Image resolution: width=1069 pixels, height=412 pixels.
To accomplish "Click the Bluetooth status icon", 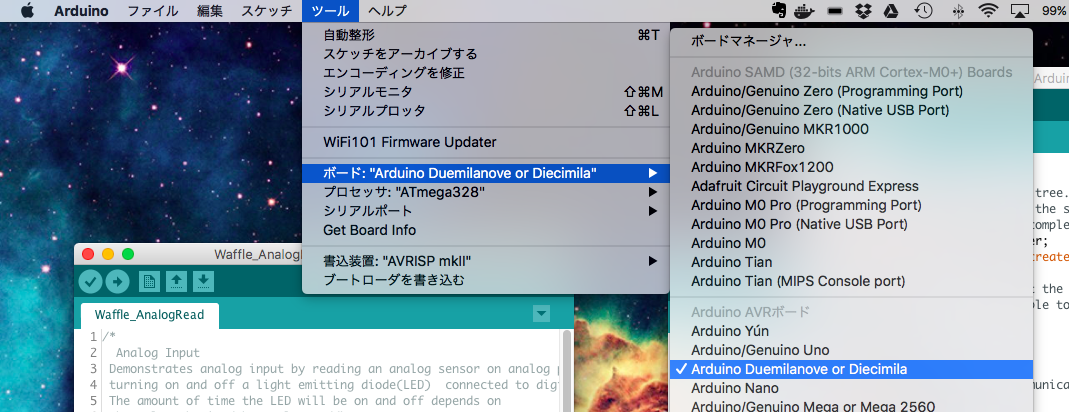I will [957, 10].
